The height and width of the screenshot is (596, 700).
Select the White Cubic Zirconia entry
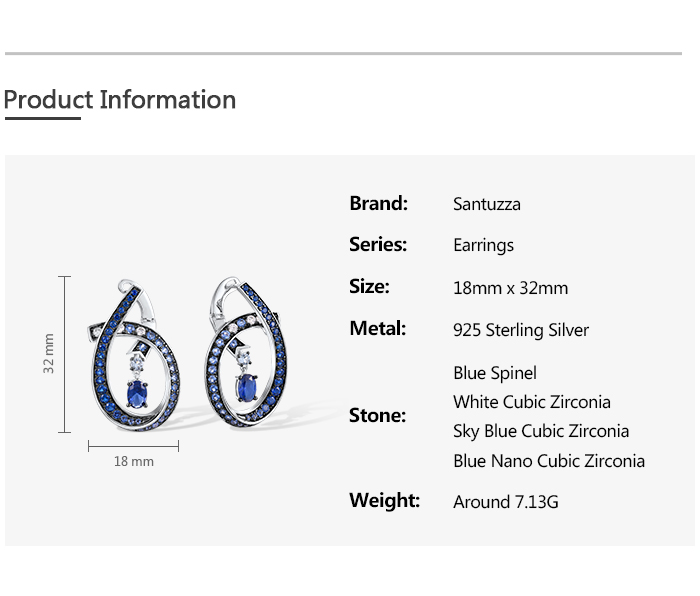point(531,402)
